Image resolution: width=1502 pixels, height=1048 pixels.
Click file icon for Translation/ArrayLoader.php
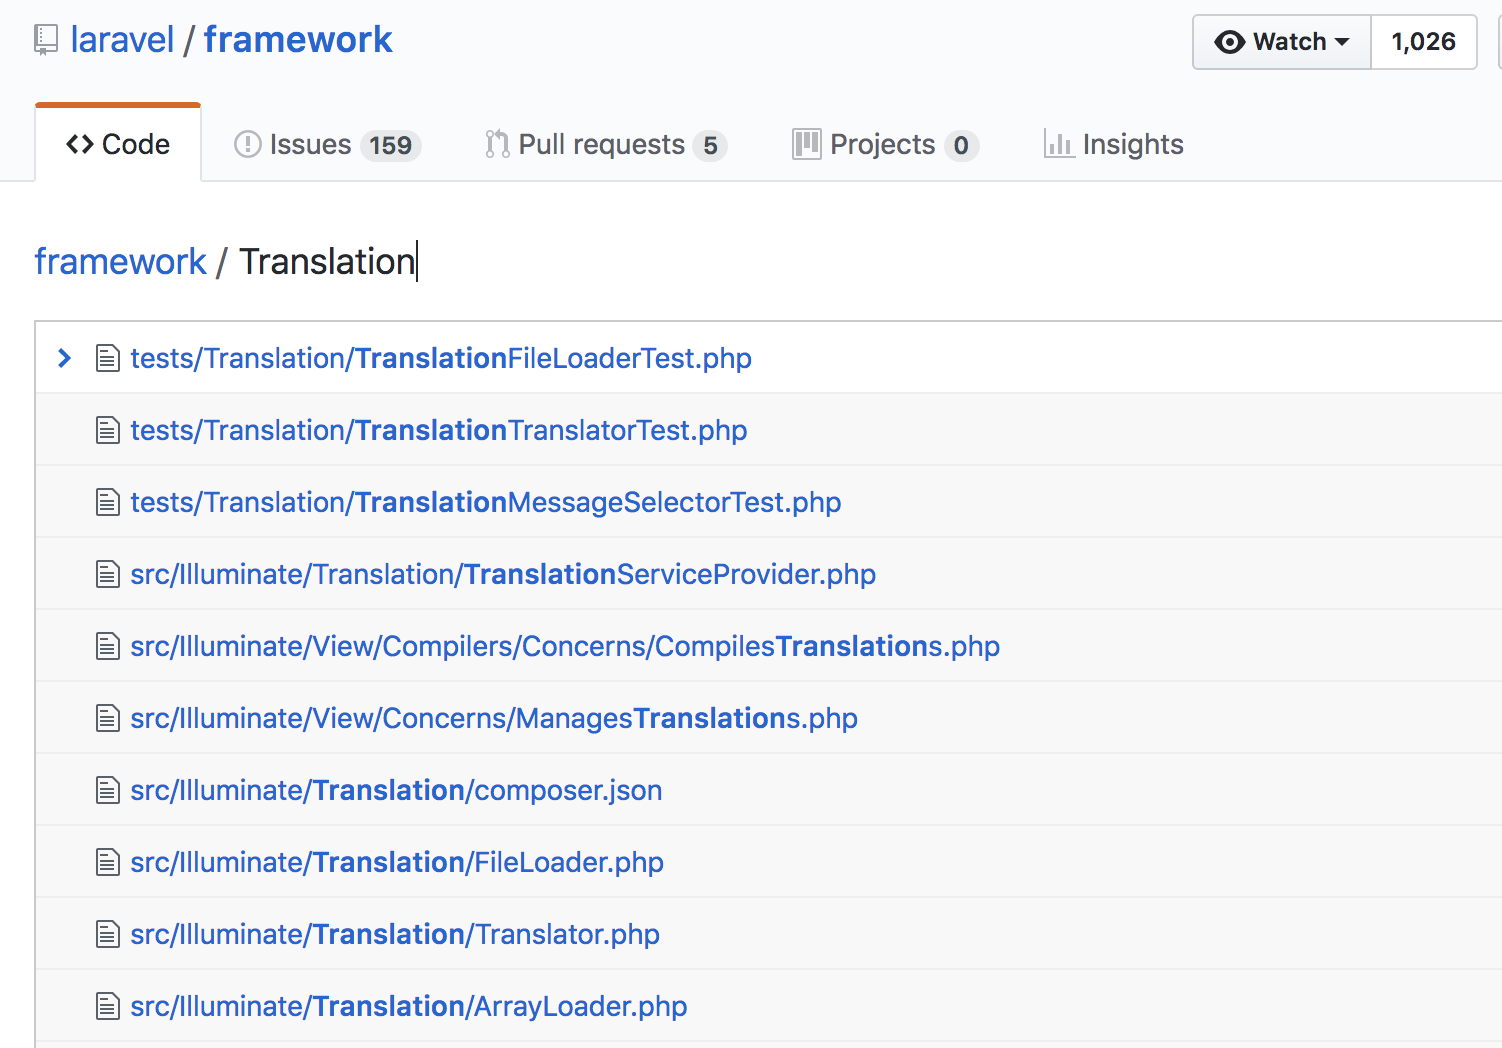[x=107, y=1006]
